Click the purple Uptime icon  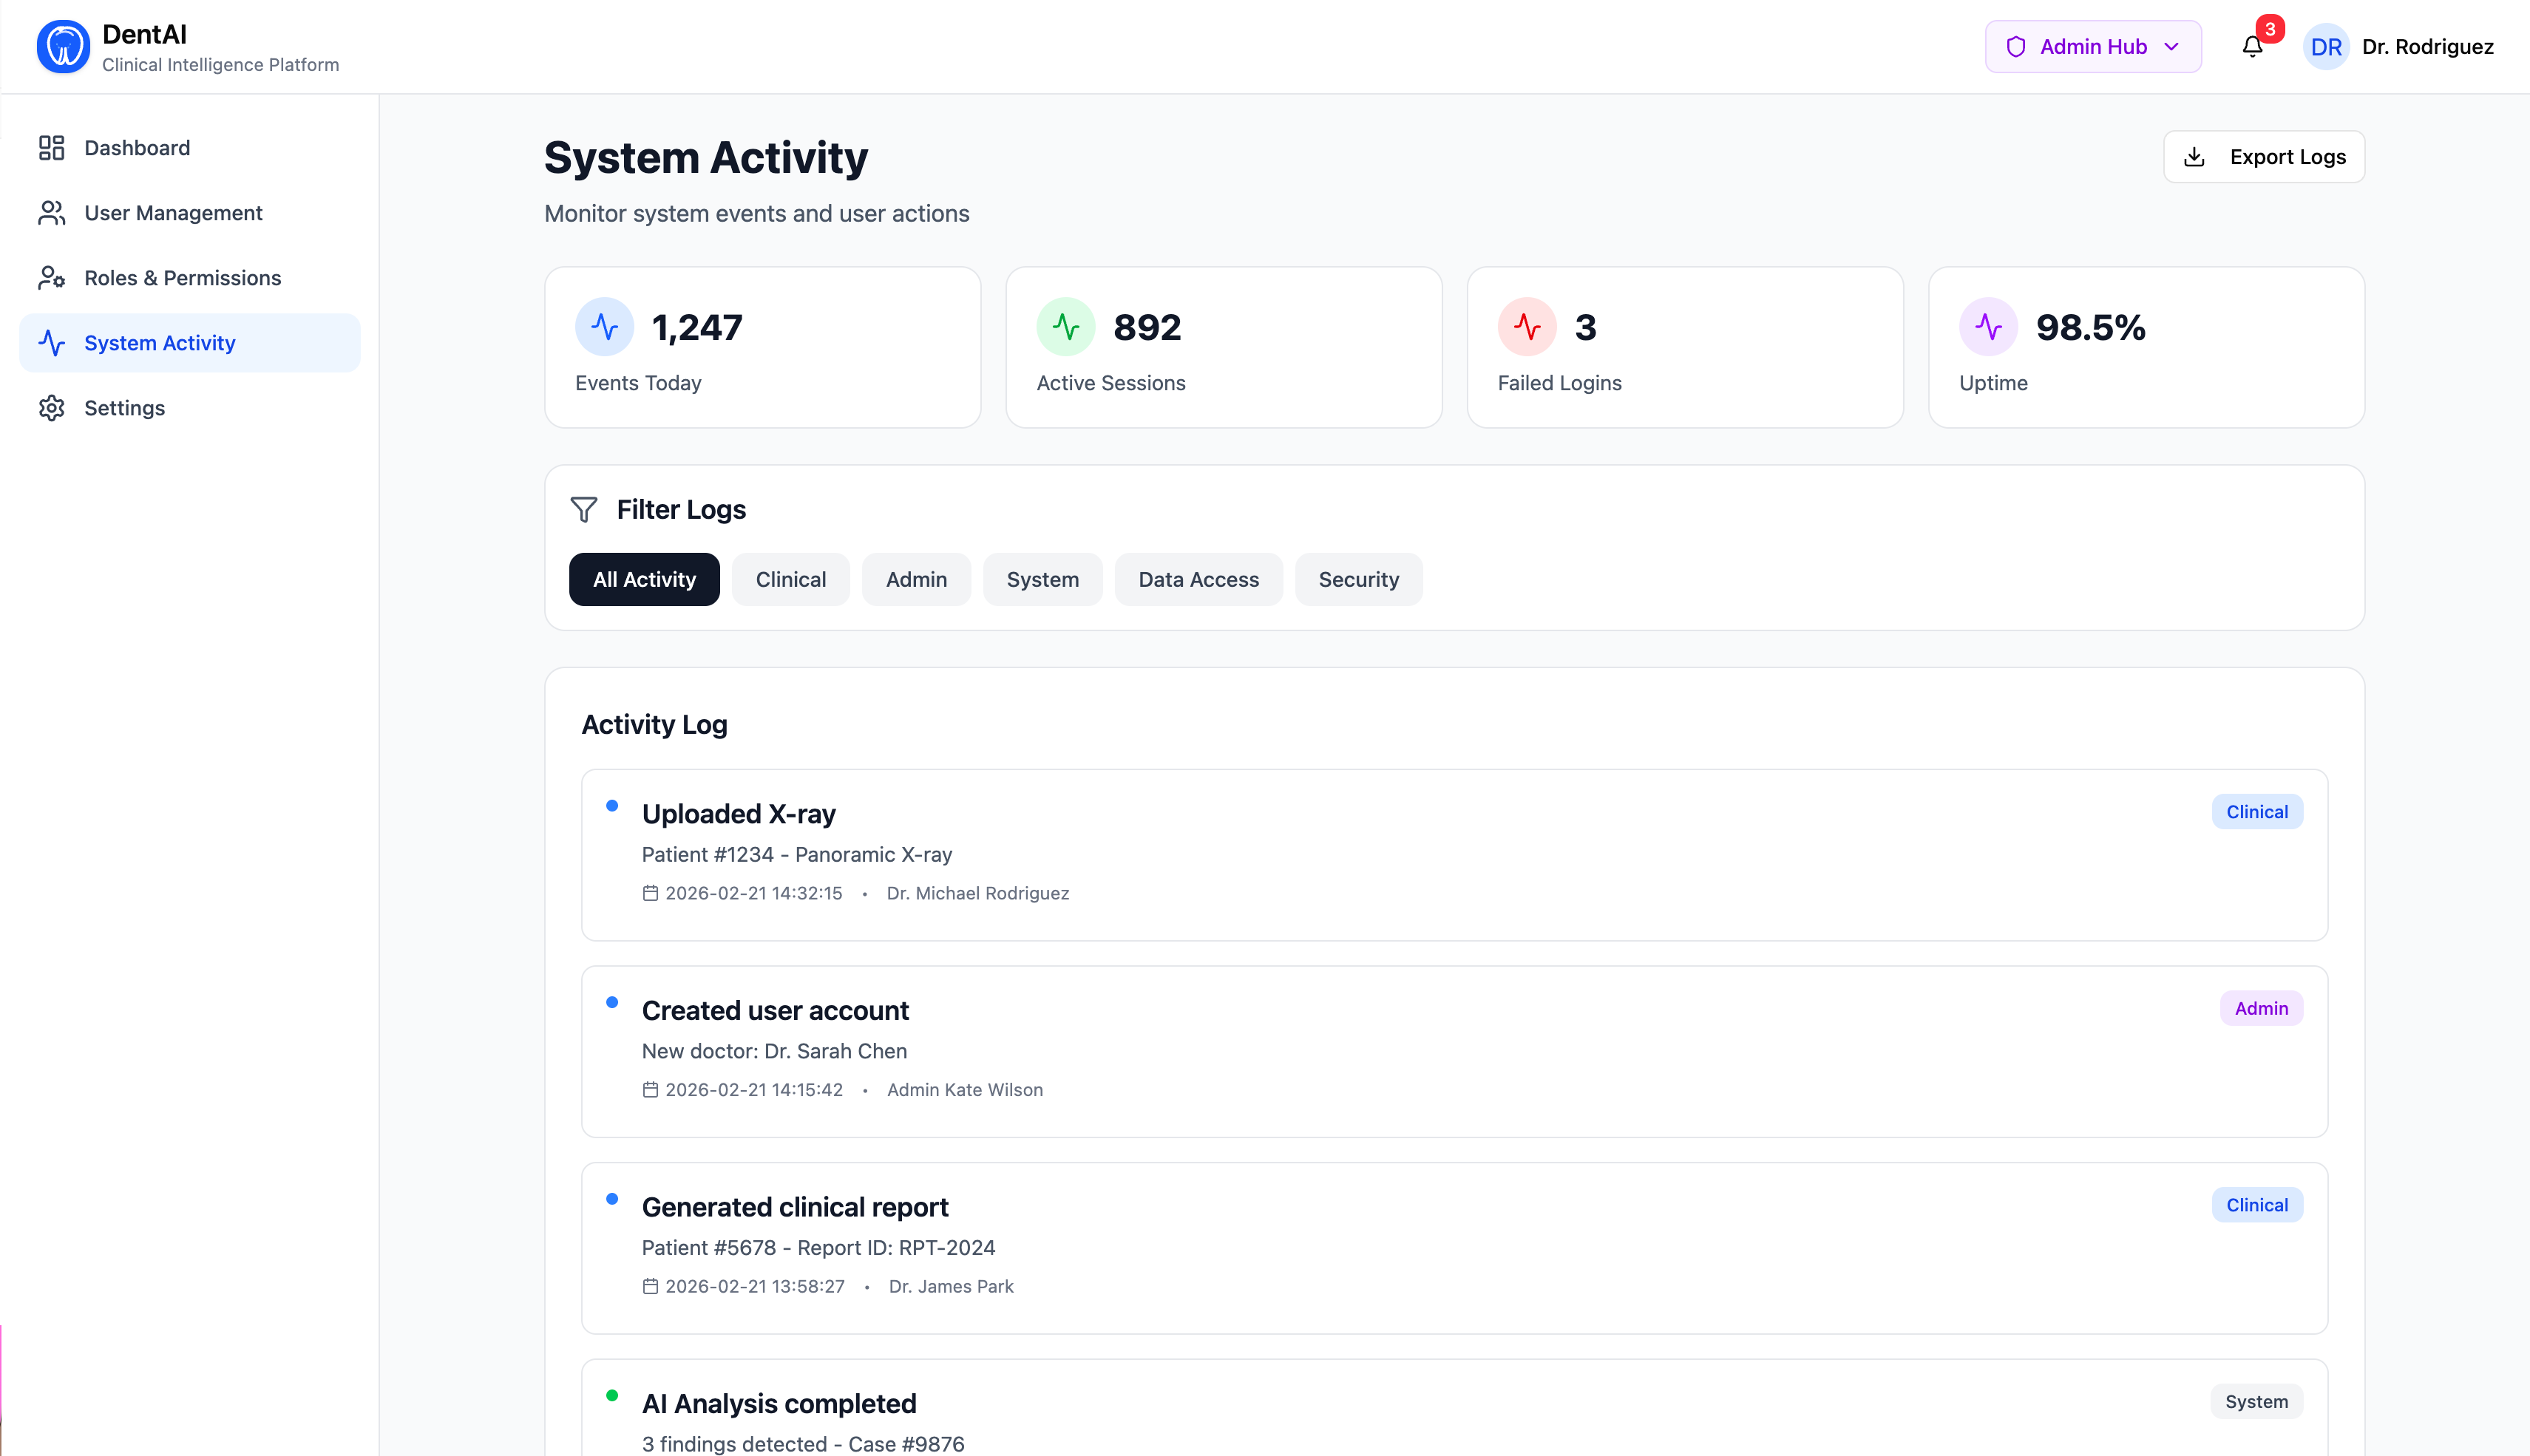click(x=1988, y=327)
